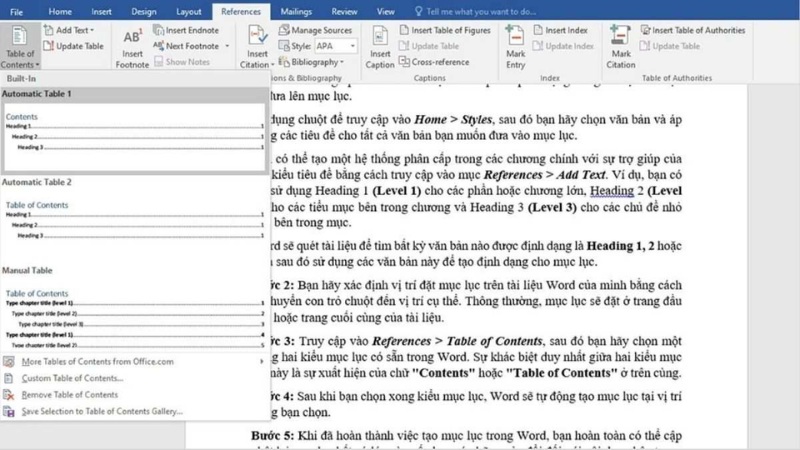Select the Automatic Table 1 preview
This screenshot has height=450, width=800.
click(x=133, y=131)
